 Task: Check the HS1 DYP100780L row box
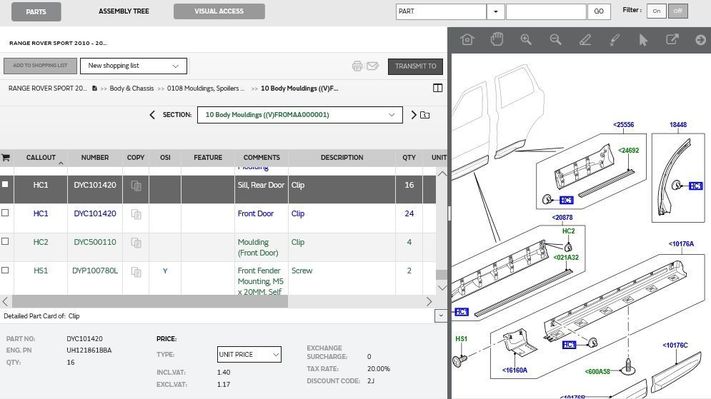coord(5,270)
